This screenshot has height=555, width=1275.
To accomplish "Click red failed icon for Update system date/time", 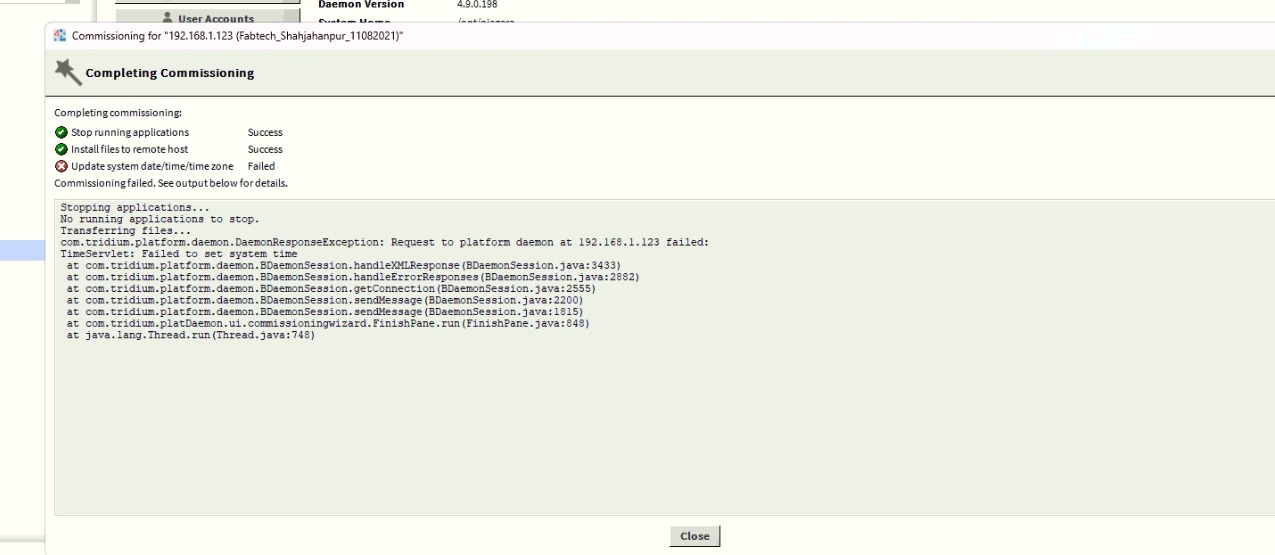I will point(61,166).
